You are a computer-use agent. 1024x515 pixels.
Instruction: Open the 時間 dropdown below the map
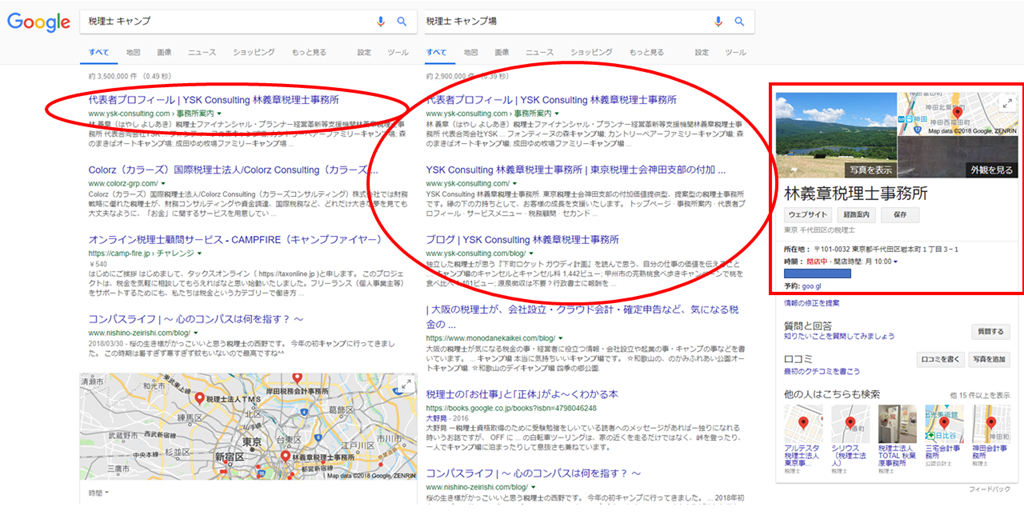pos(99,493)
